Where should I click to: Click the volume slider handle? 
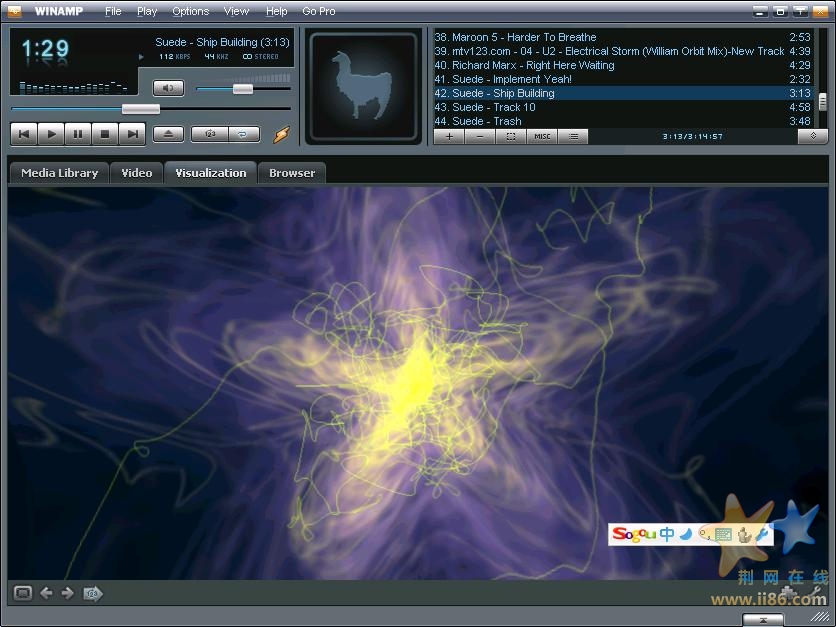tap(243, 89)
